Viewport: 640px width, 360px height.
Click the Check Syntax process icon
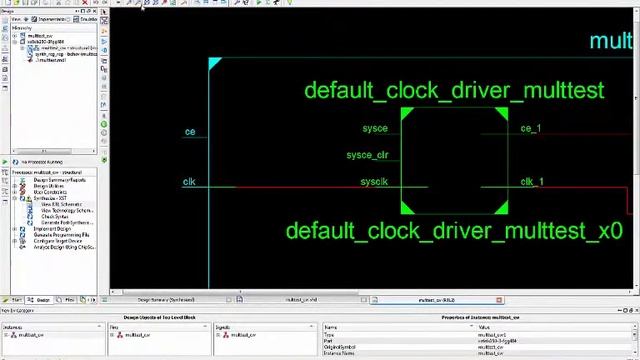[30, 217]
